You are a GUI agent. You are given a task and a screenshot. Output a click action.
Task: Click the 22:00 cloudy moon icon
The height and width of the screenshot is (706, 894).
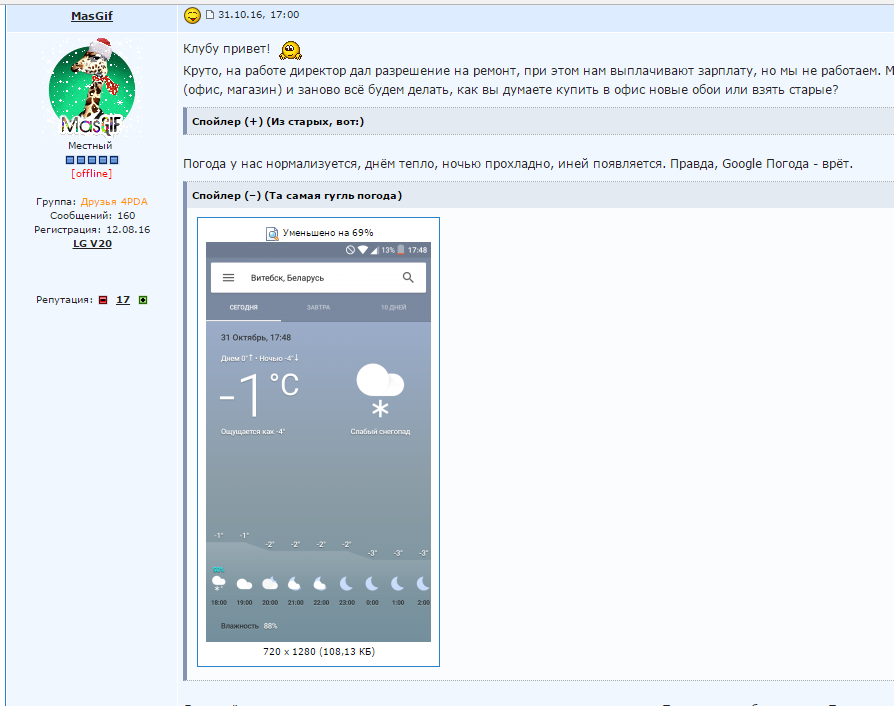coord(320,583)
